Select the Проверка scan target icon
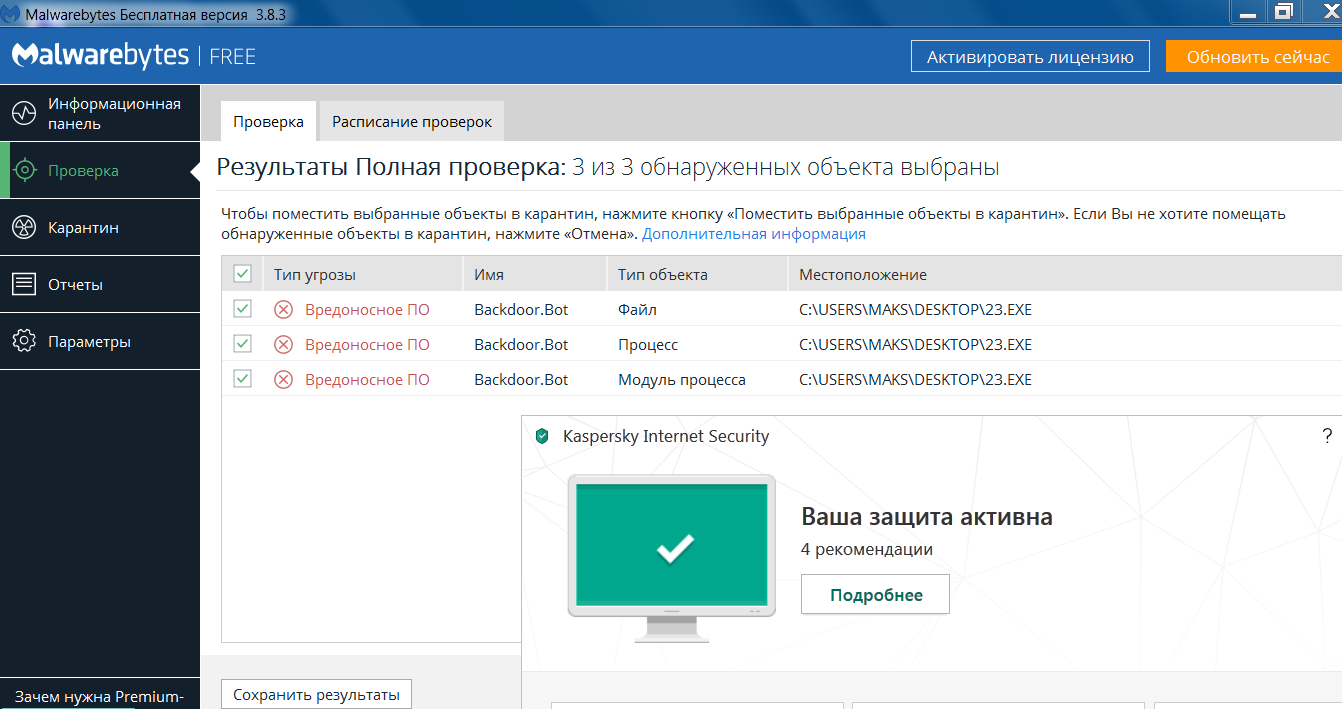Viewport: 1342px width, 709px height. 24,171
